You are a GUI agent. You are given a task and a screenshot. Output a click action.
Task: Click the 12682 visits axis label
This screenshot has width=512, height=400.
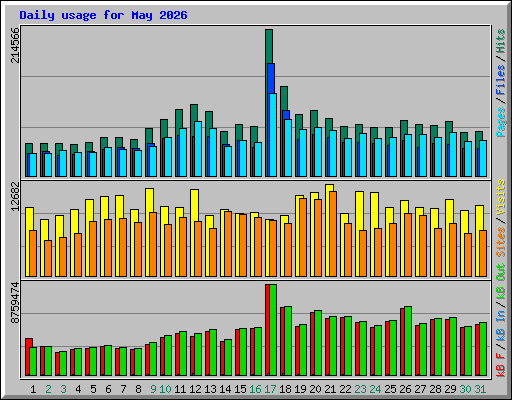tap(15, 197)
